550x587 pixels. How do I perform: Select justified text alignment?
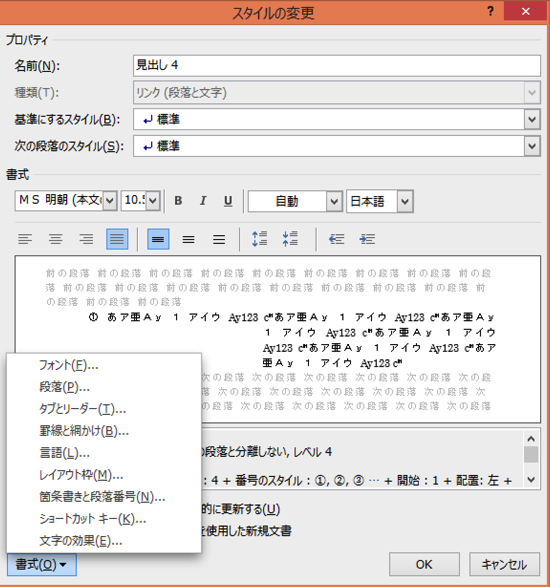[x=117, y=239]
